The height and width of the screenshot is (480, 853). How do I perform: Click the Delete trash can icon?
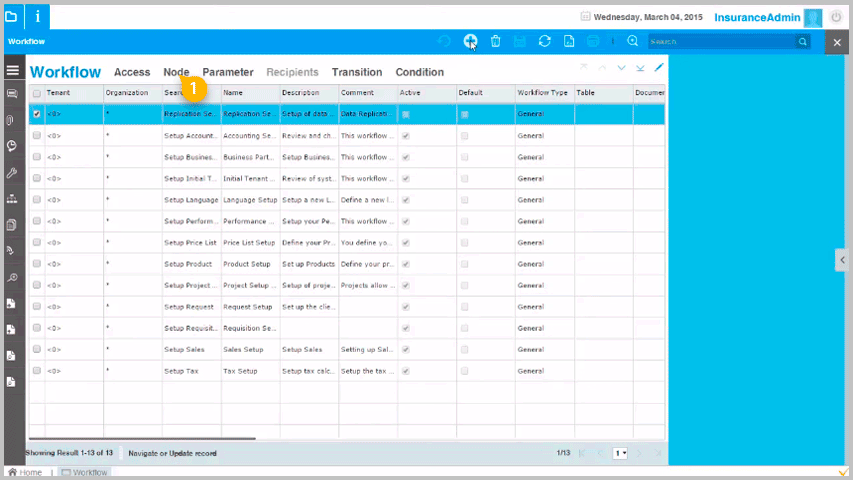tap(495, 41)
